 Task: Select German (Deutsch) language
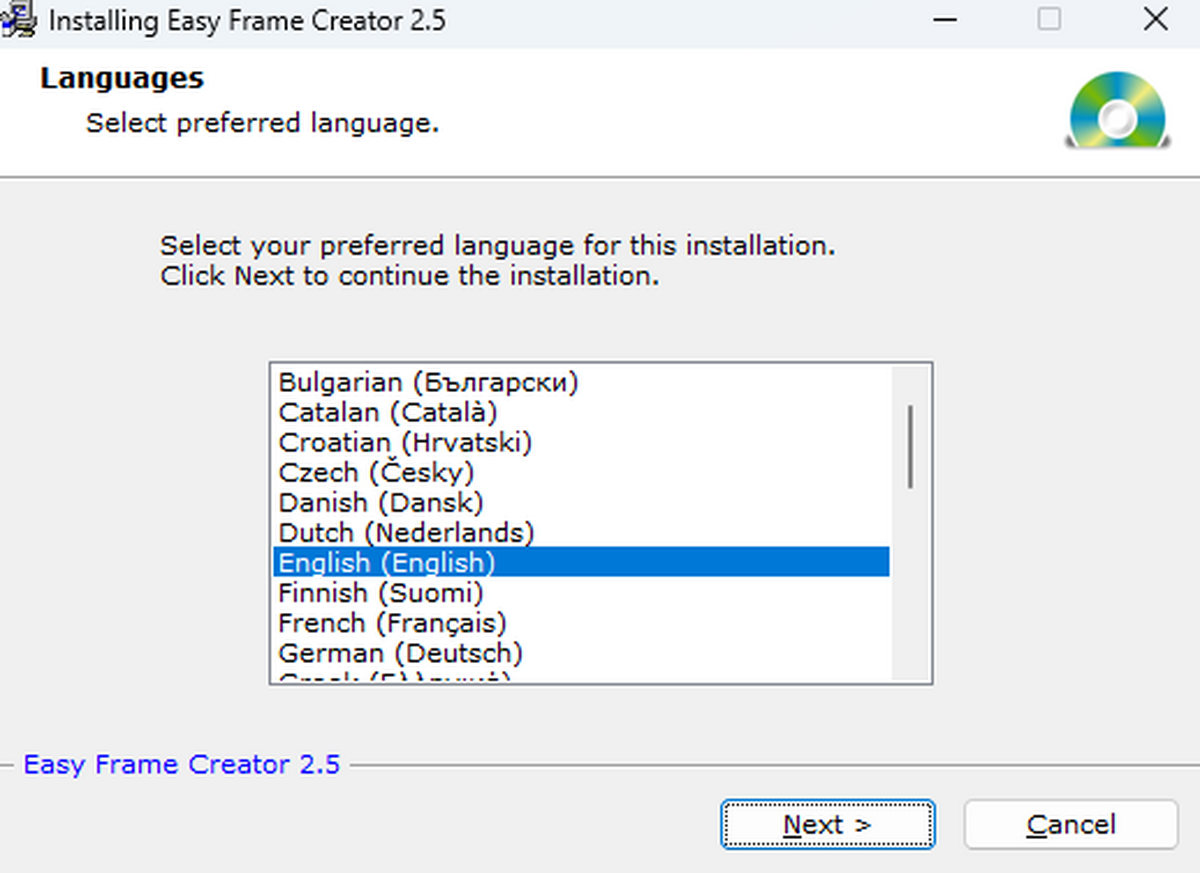click(581, 653)
